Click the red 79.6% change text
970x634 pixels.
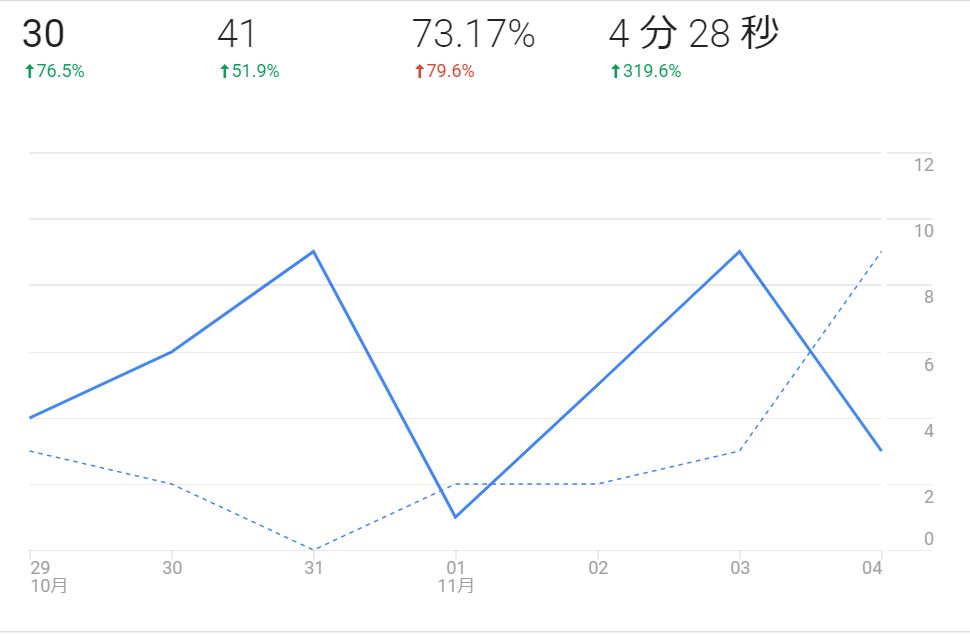click(450, 71)
